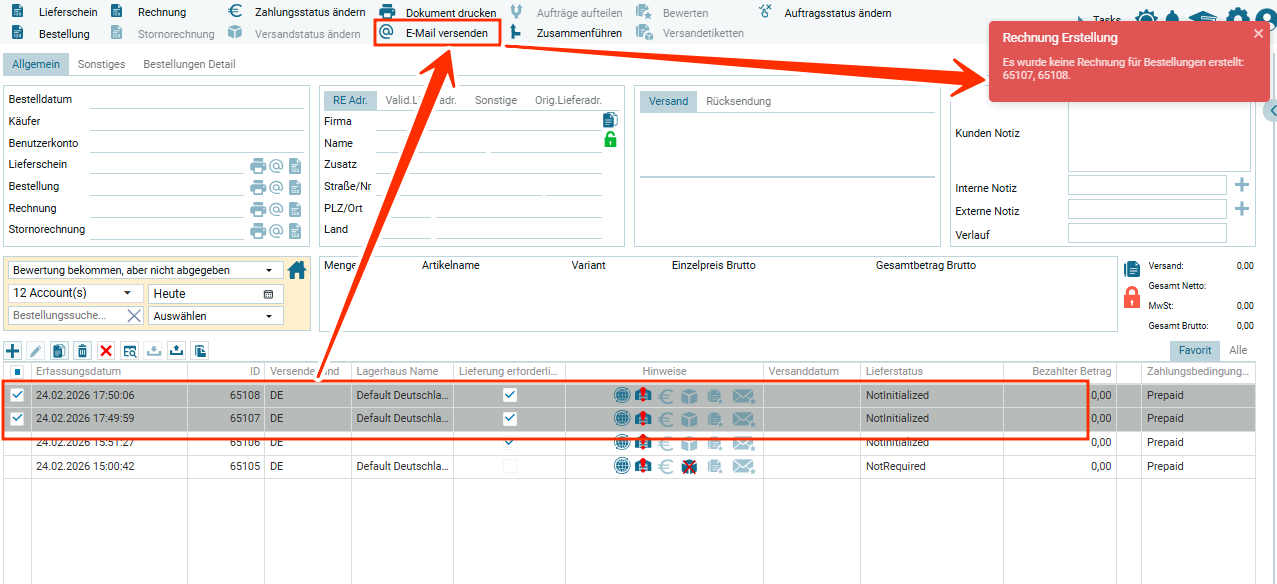Screen dimensions: 1277x584
Task: Click the Dokument drucken printer icon
Action: [x=387, y=12]
